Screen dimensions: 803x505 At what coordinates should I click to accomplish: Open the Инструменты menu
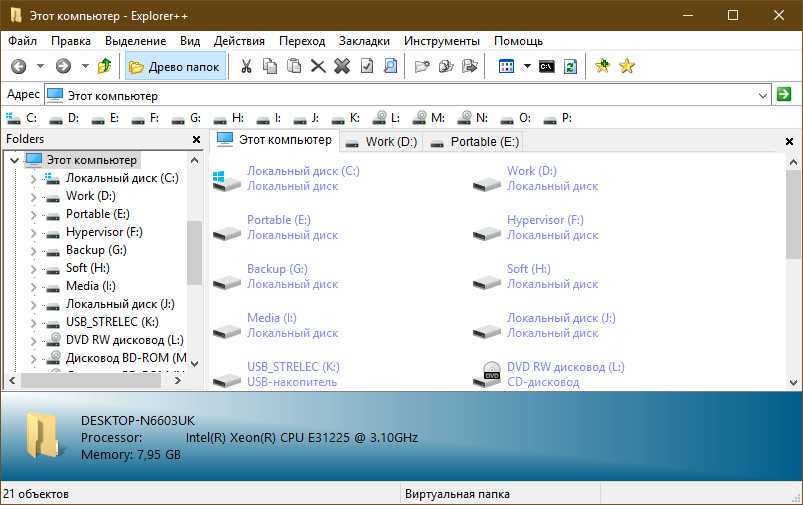[x=442, y=41]
